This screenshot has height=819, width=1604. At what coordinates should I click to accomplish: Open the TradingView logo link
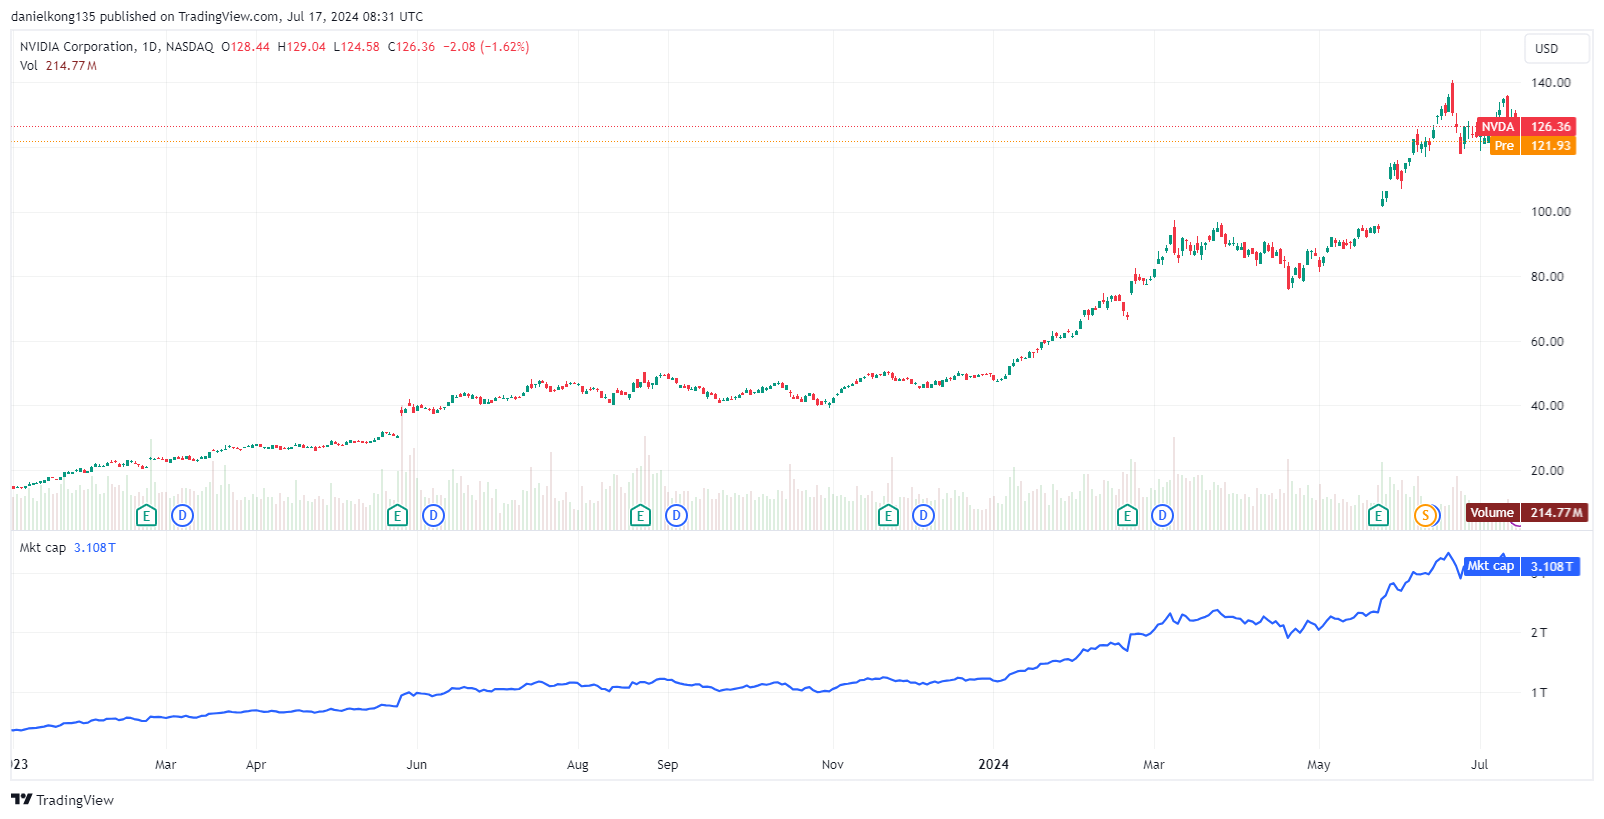63,800
